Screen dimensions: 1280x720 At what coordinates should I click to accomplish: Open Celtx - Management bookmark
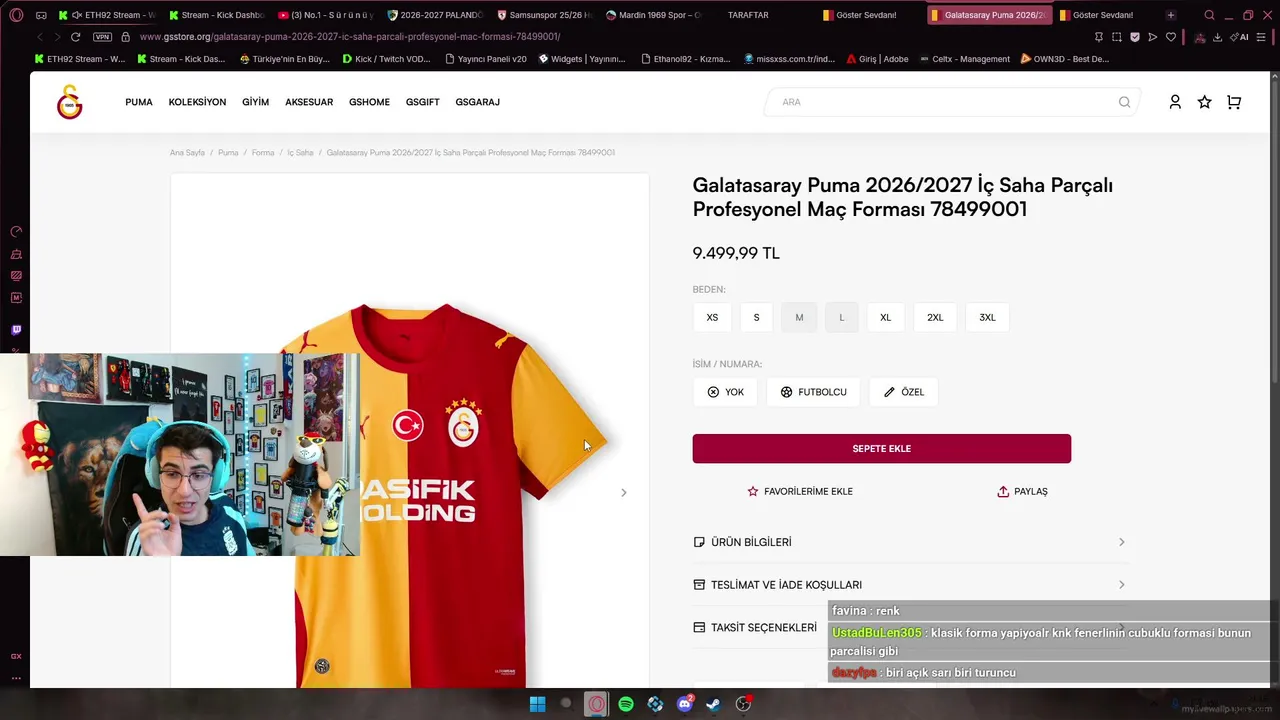[964, 59]
